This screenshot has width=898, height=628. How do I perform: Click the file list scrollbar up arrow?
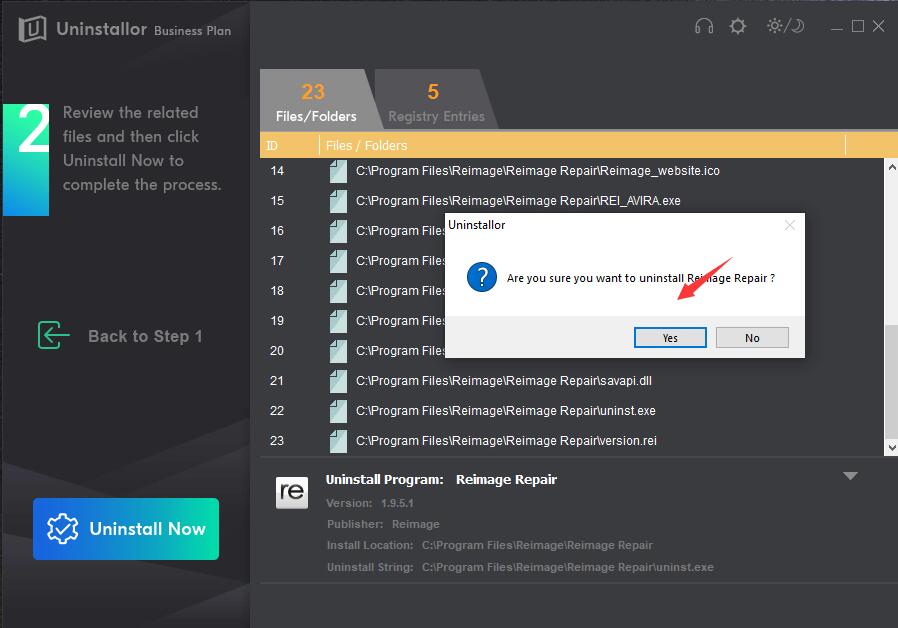tap(892, 167)
